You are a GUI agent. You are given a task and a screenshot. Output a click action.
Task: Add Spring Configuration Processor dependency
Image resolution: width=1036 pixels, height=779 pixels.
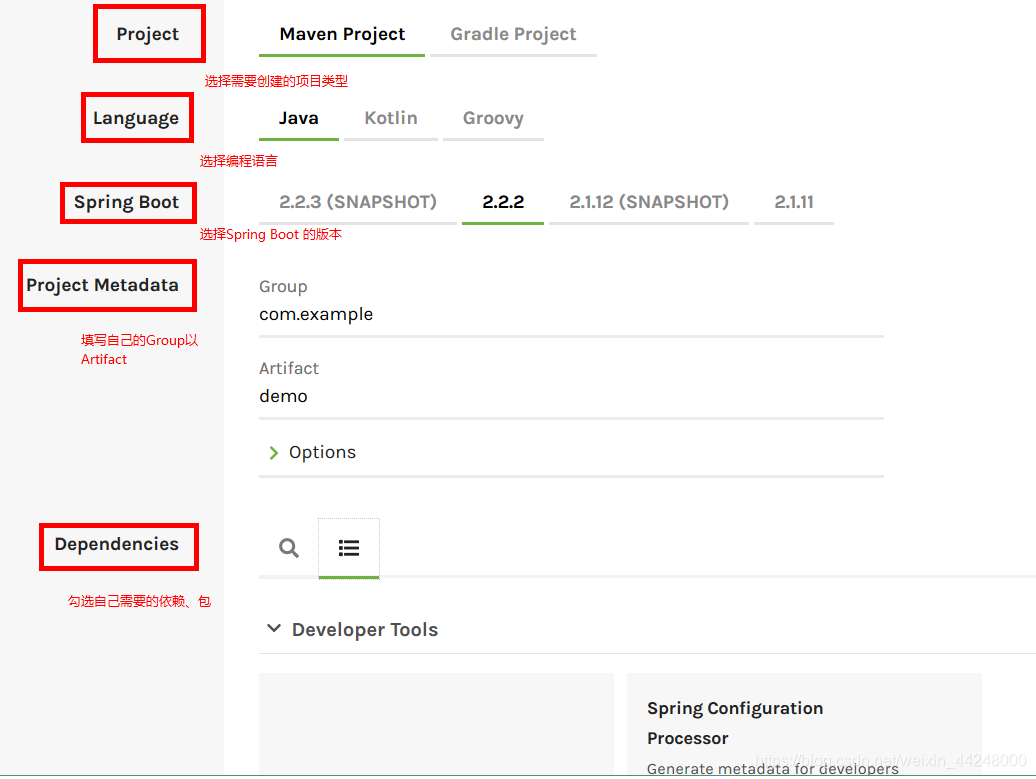(804, 724)
